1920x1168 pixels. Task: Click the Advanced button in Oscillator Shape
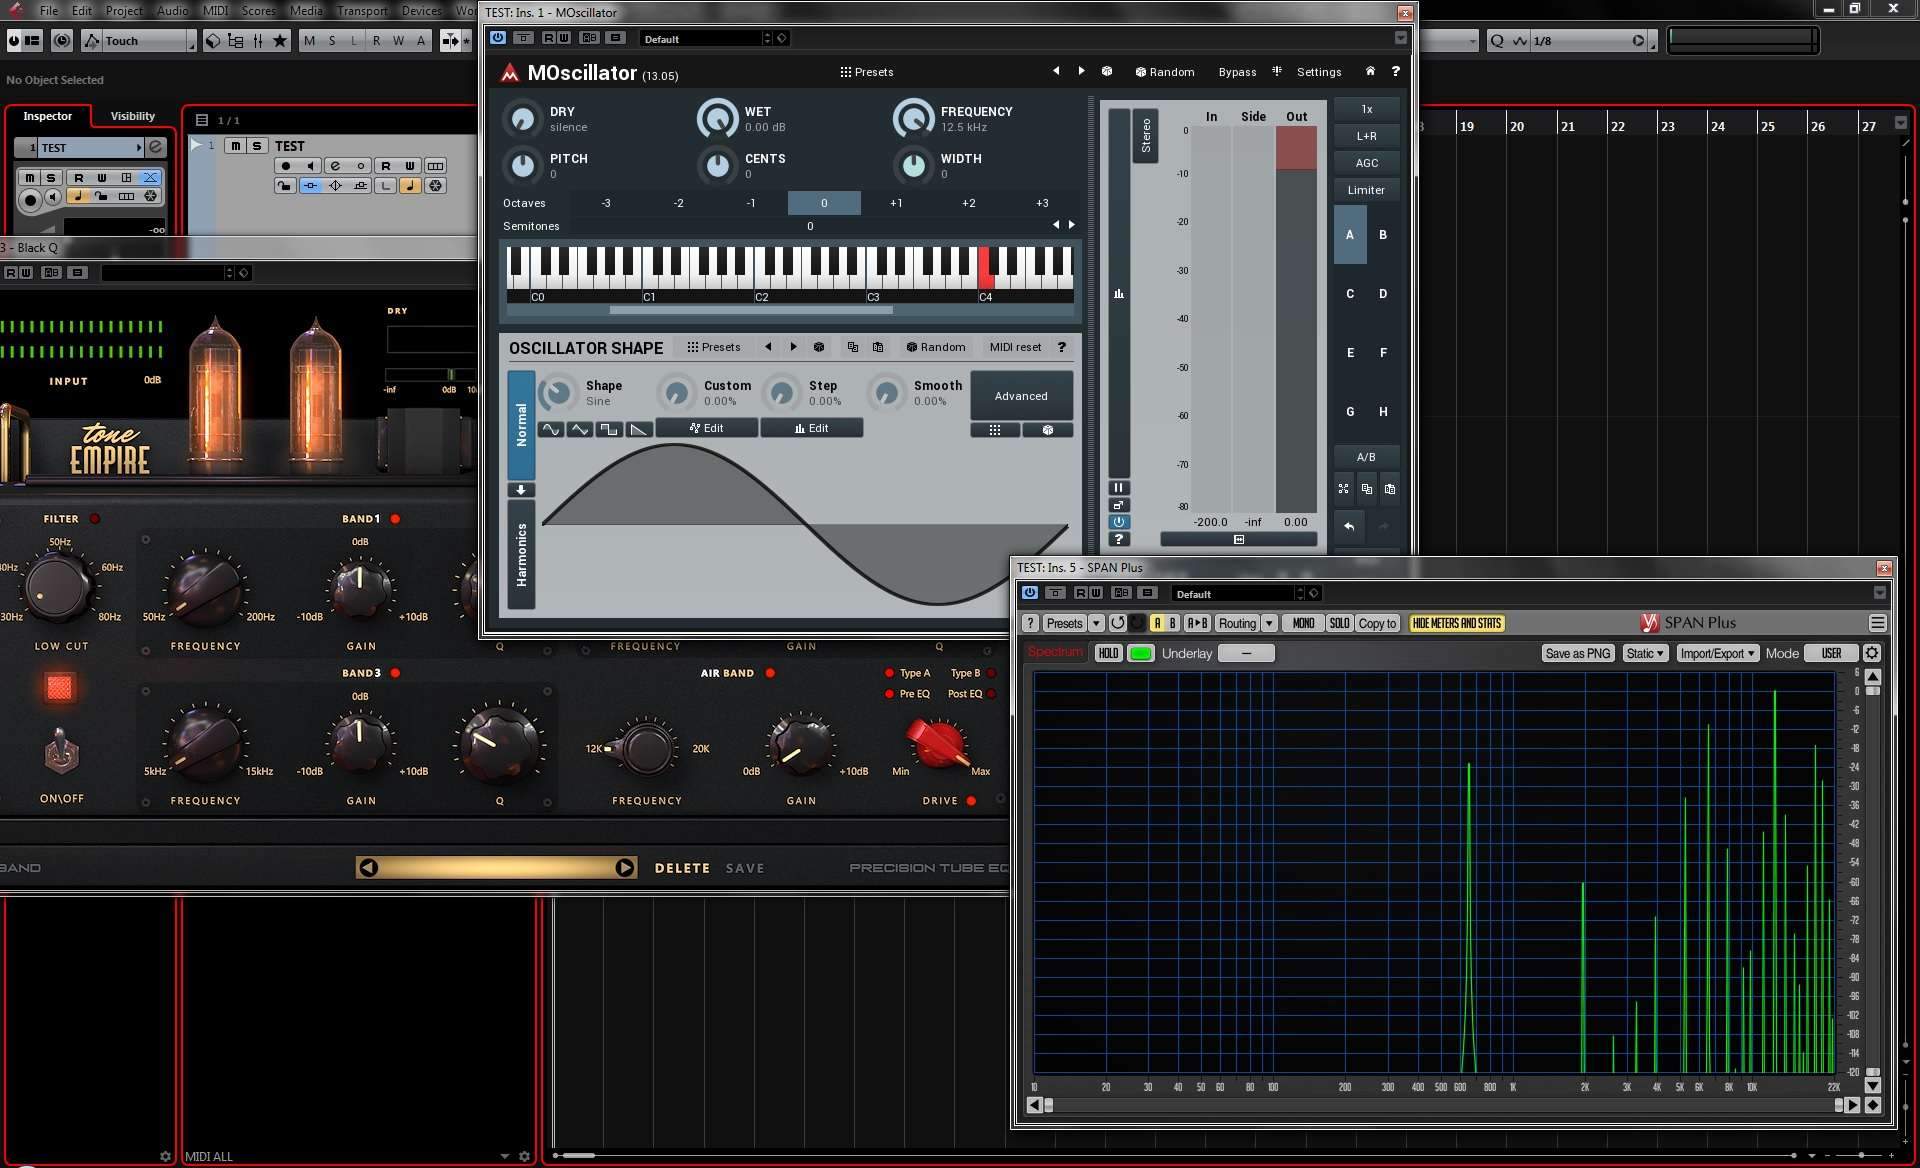tap(1020, 396)
